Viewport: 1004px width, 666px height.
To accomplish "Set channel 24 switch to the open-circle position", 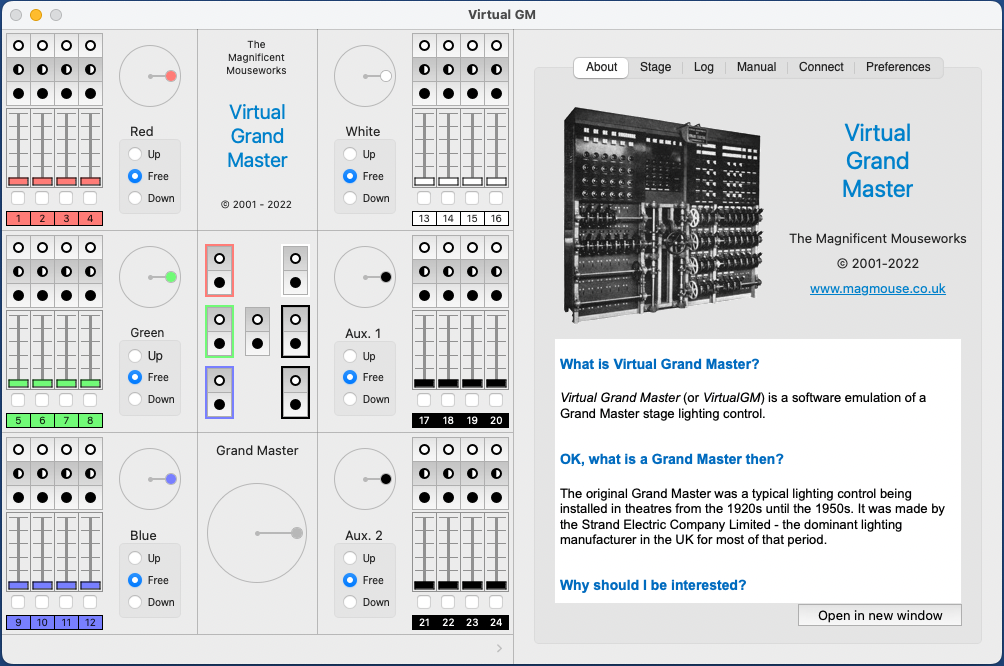I will coord(497,449).
